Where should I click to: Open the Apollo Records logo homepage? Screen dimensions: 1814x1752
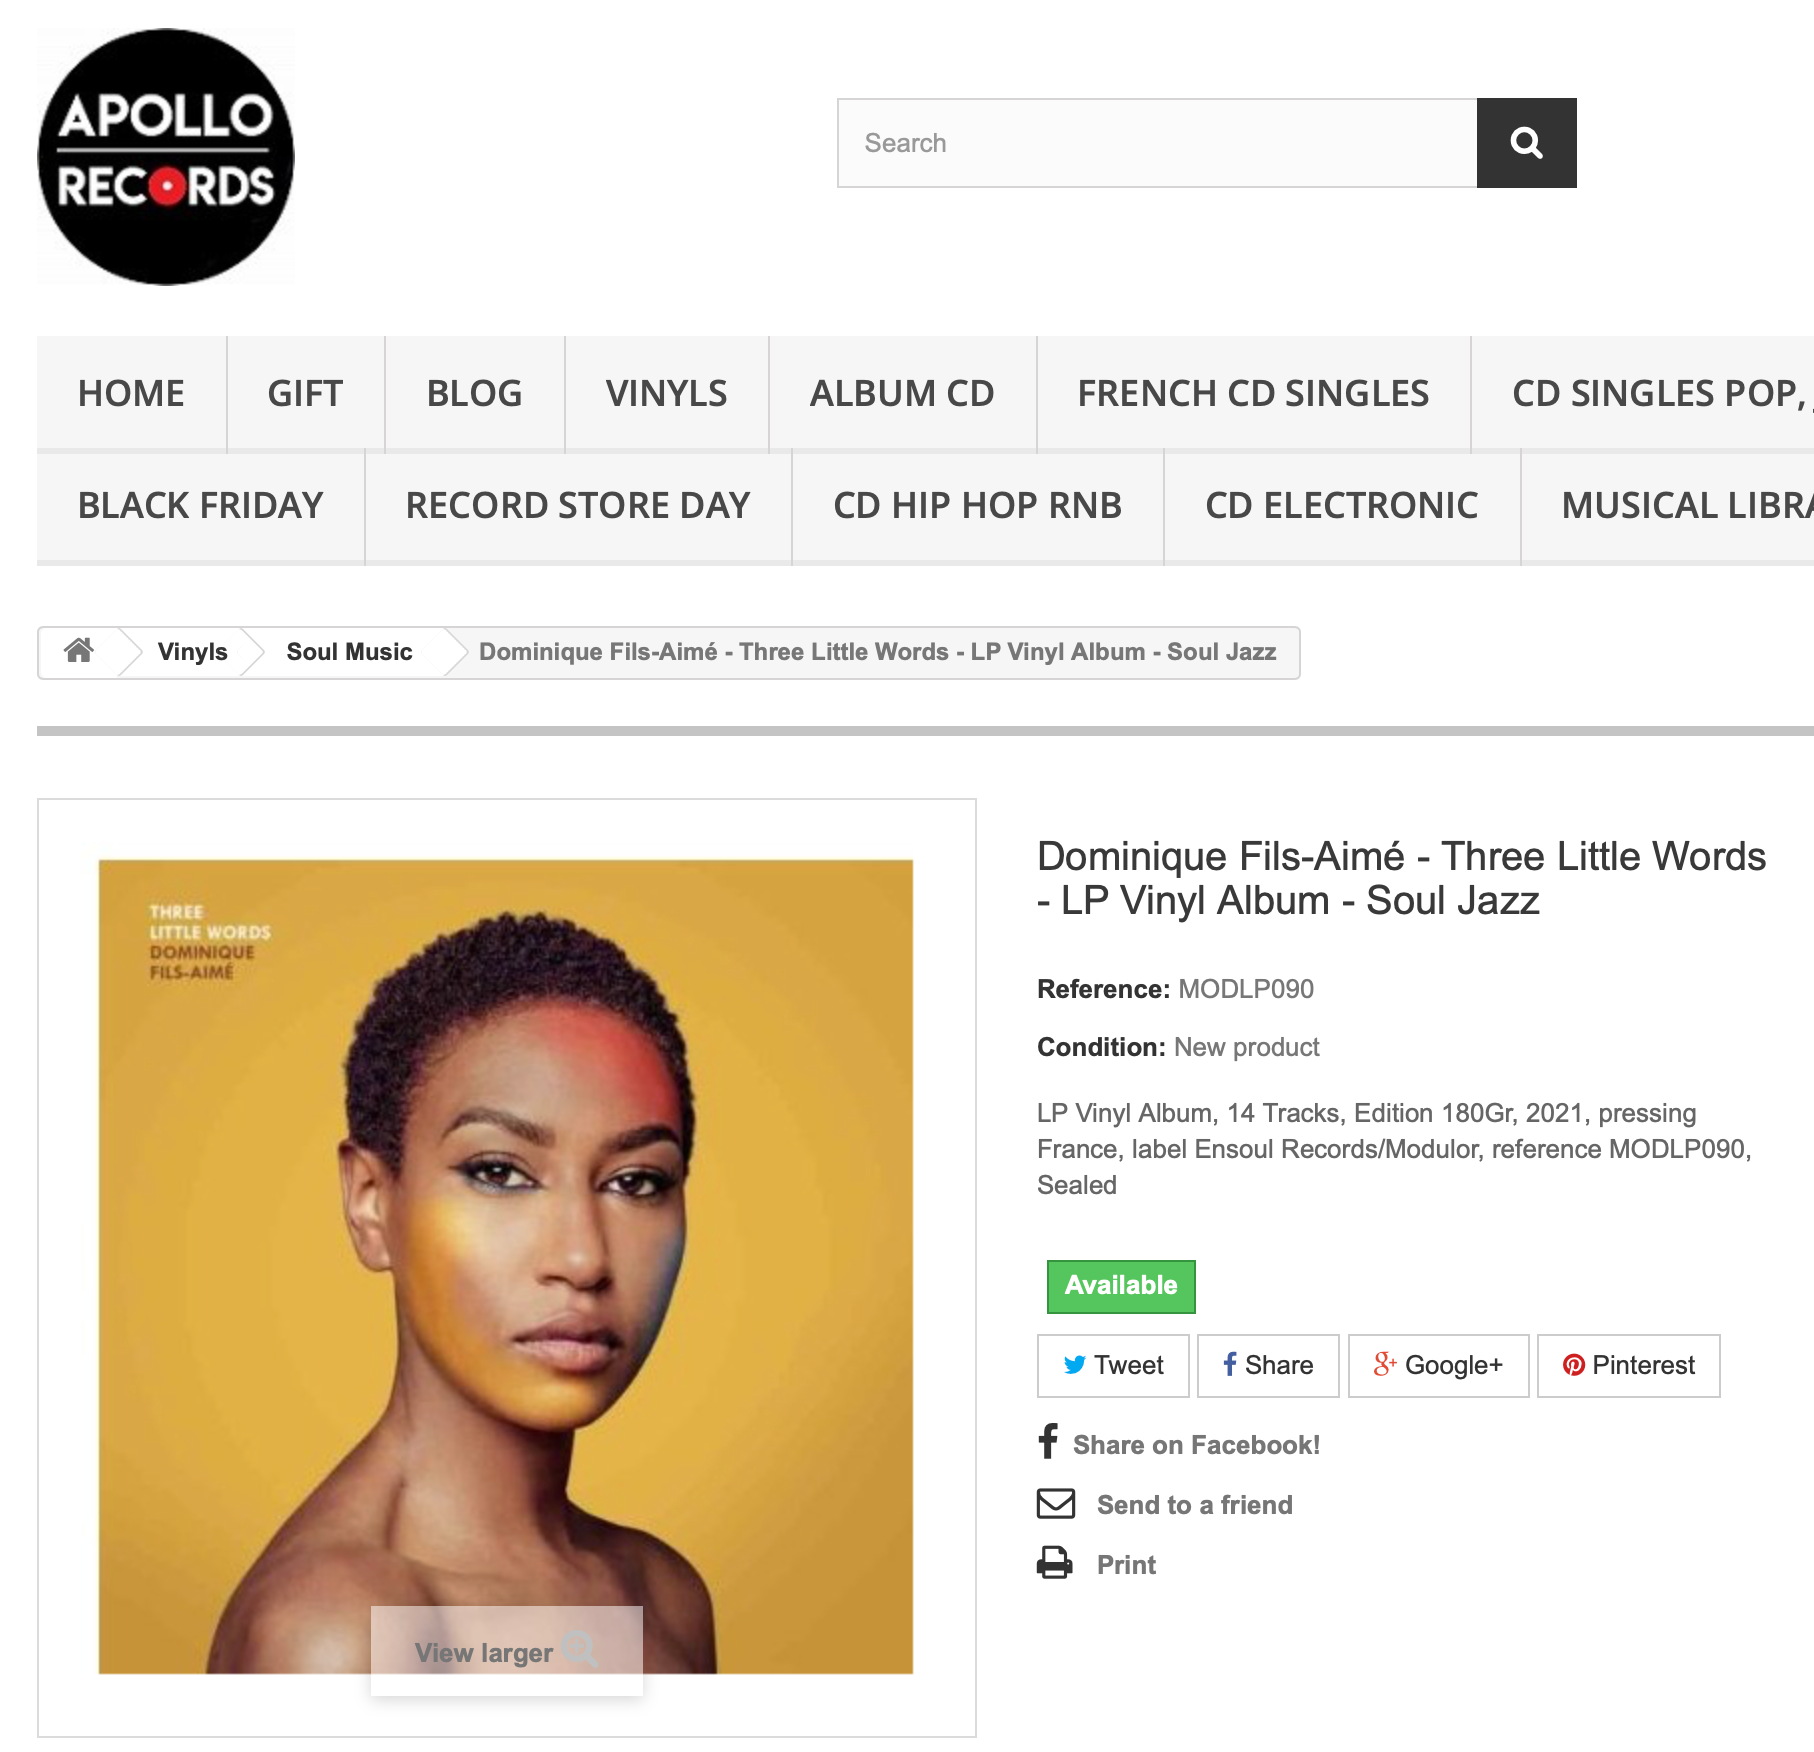pyautogui.click(x=166, y=157)
